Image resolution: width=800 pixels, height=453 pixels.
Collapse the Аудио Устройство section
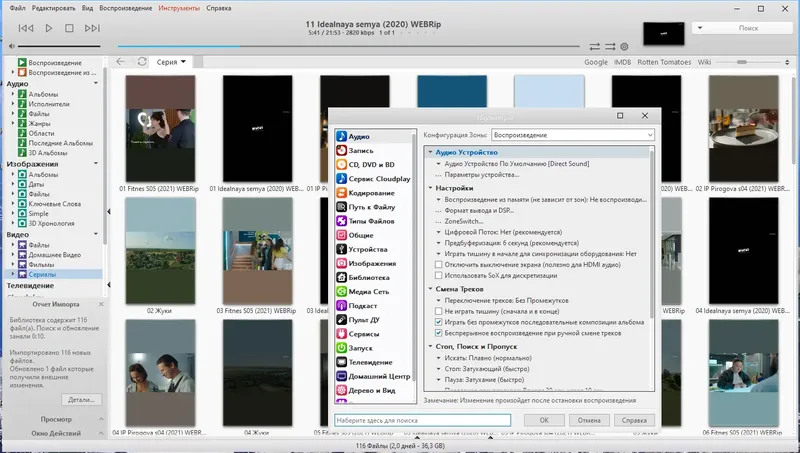430,152
